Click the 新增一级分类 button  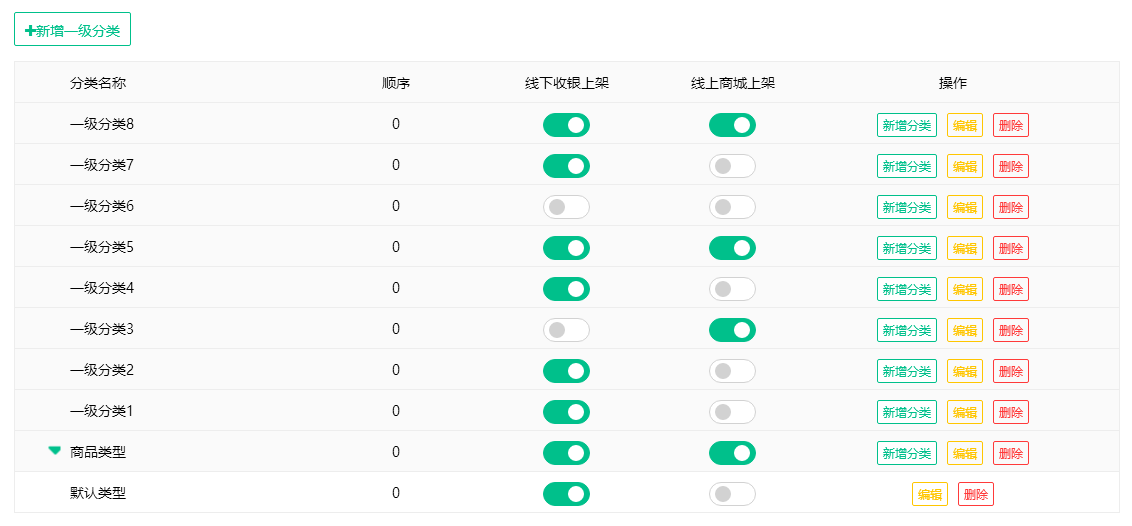click(72, 30)
